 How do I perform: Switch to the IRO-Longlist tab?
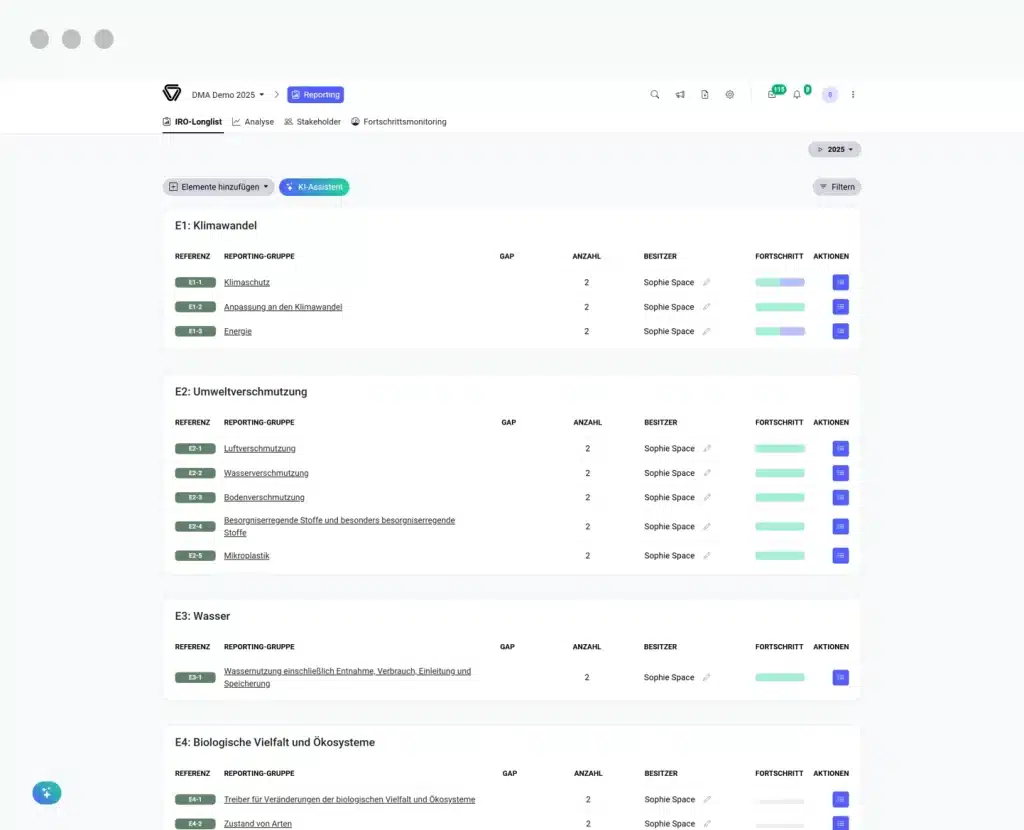coord(193,122)
